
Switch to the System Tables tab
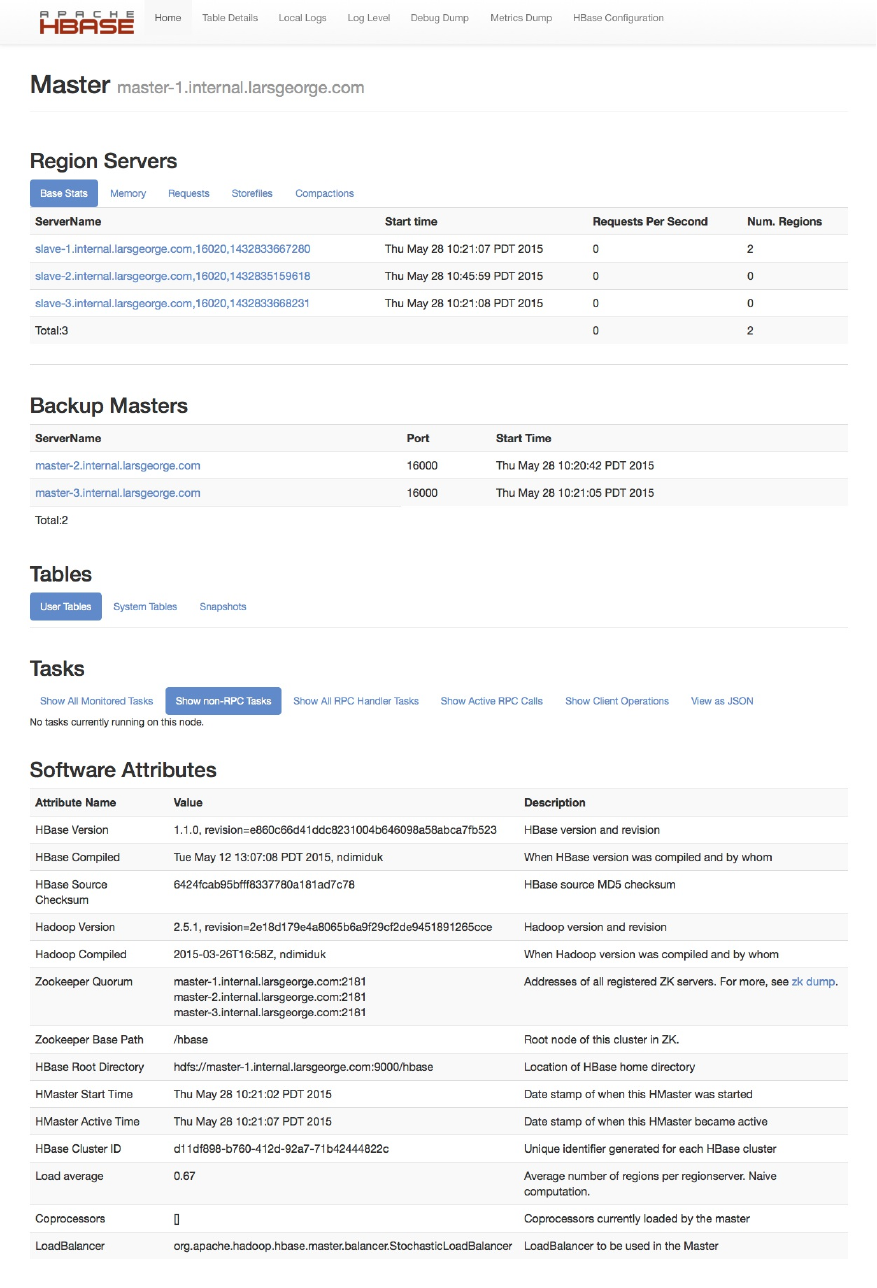[x=145, y=607]
